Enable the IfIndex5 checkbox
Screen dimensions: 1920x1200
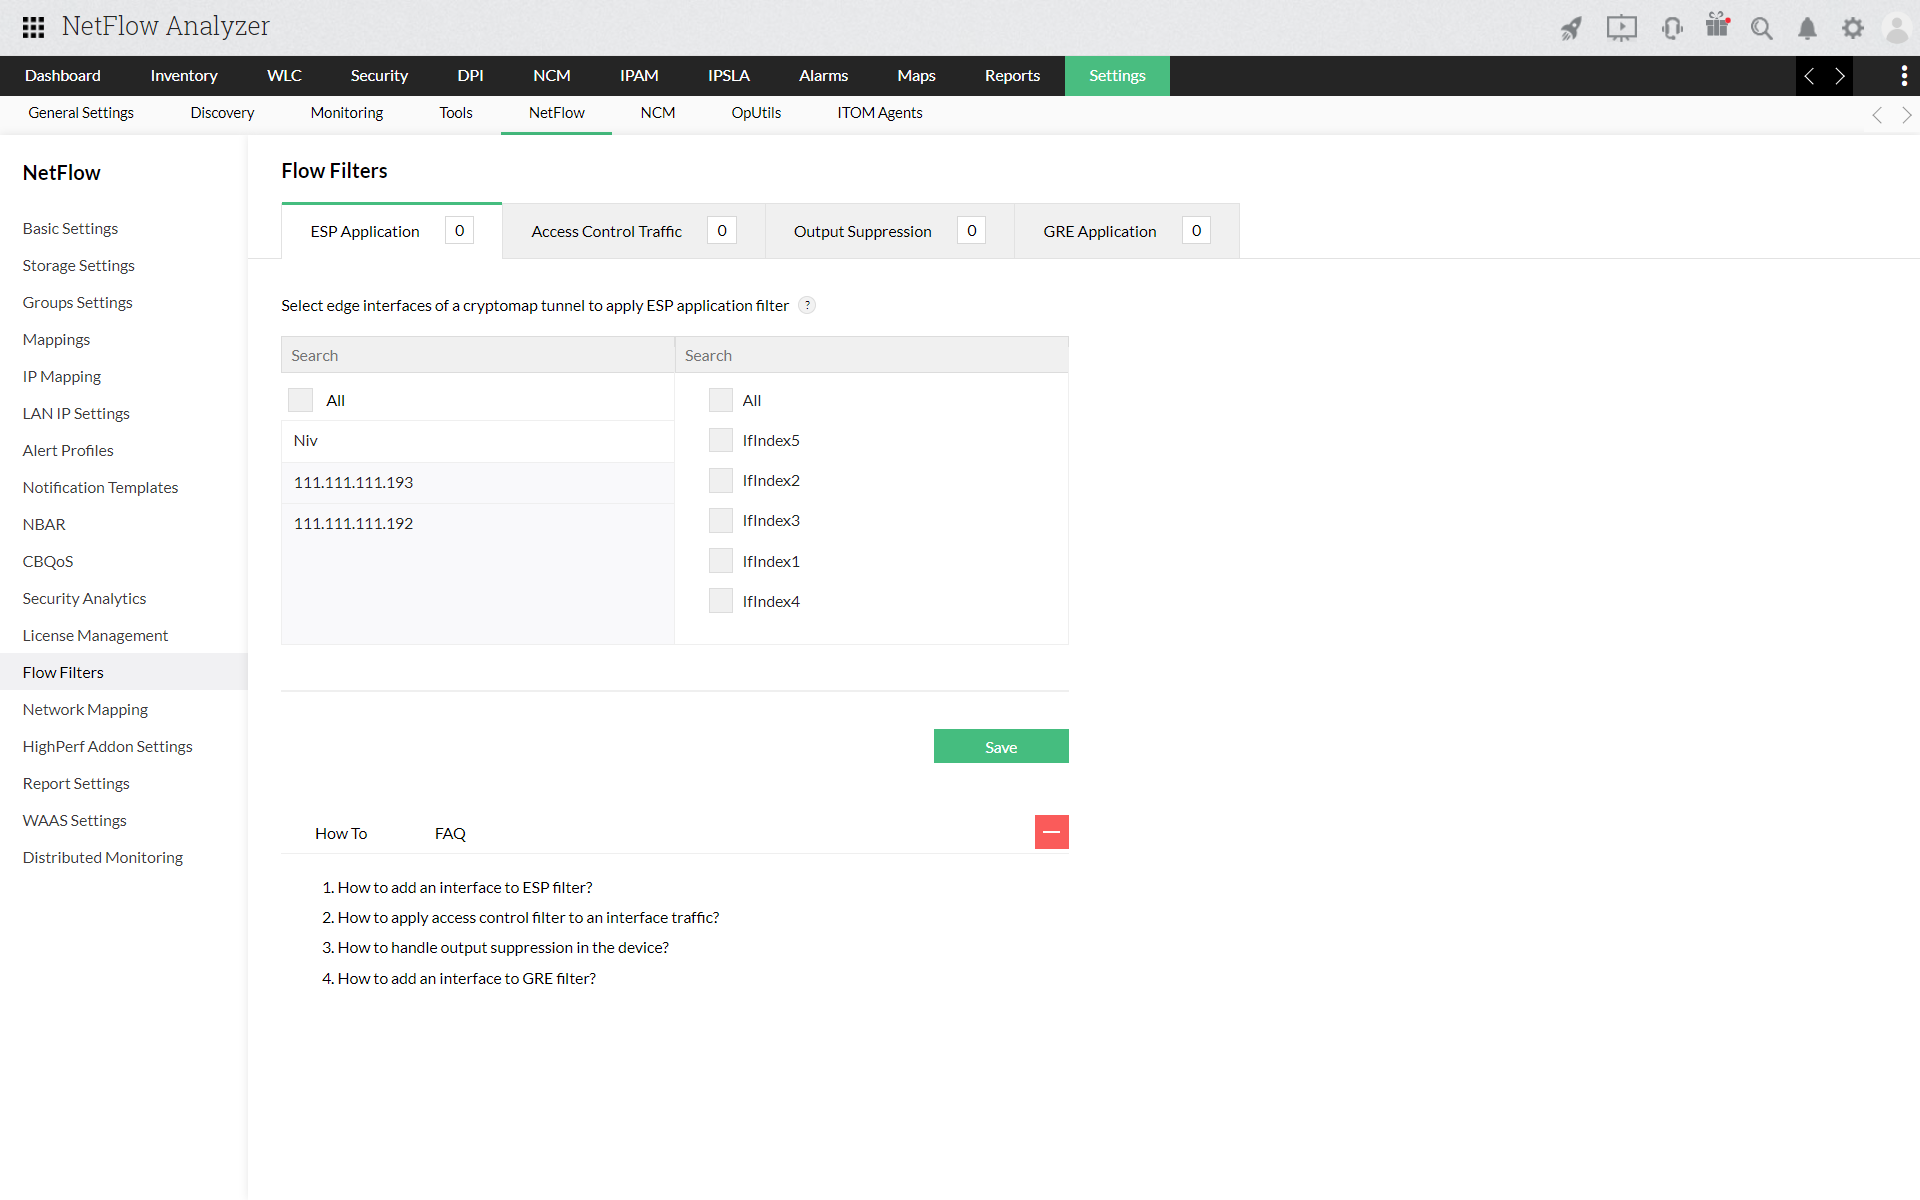pos(721,440)
